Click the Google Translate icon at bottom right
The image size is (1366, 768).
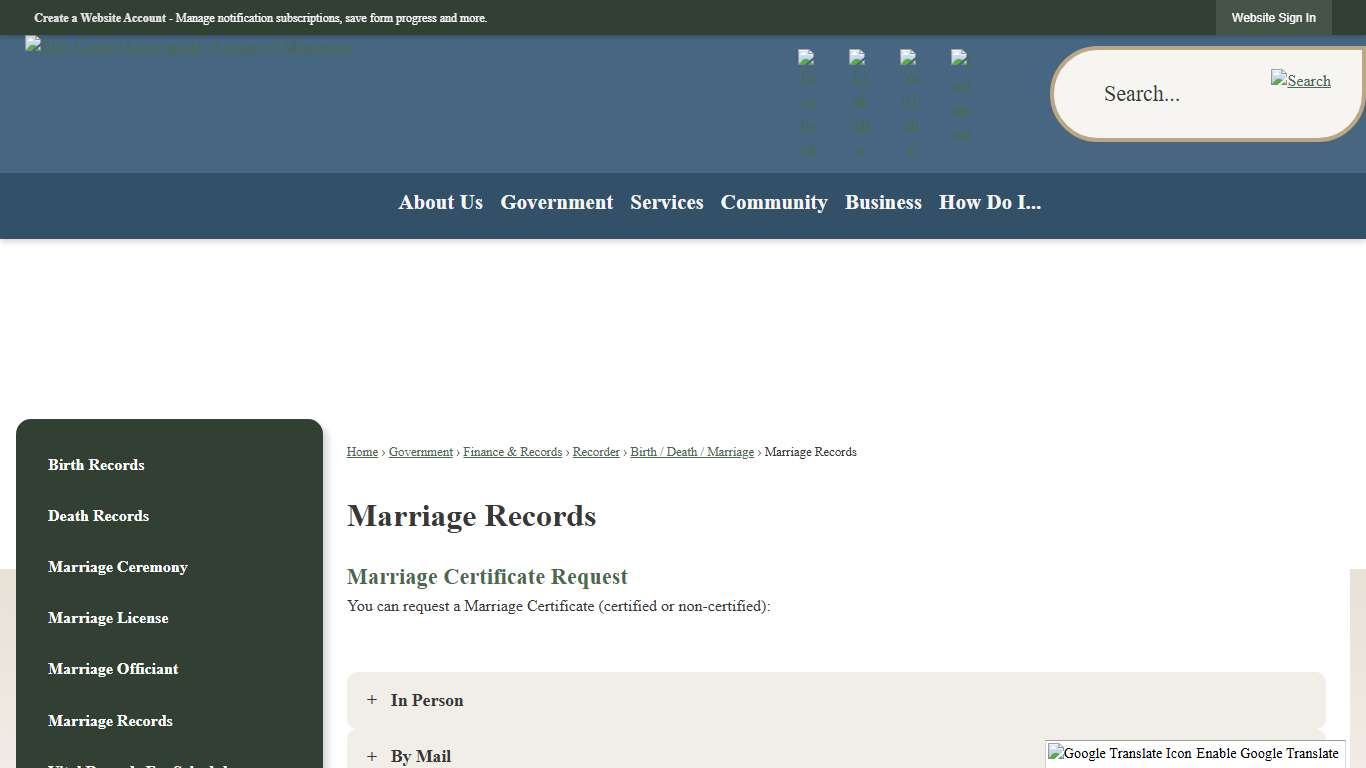click(1055, 753)
